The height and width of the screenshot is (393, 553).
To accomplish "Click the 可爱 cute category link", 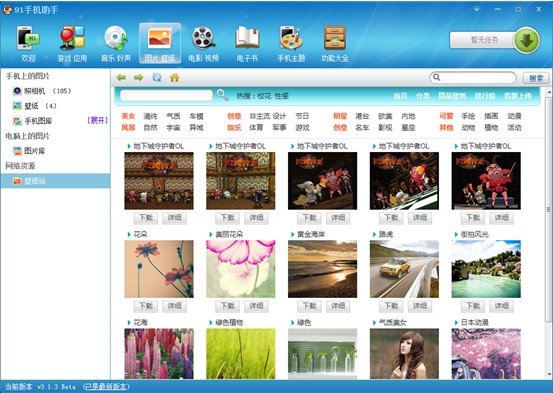I will (x=446, y=116).
